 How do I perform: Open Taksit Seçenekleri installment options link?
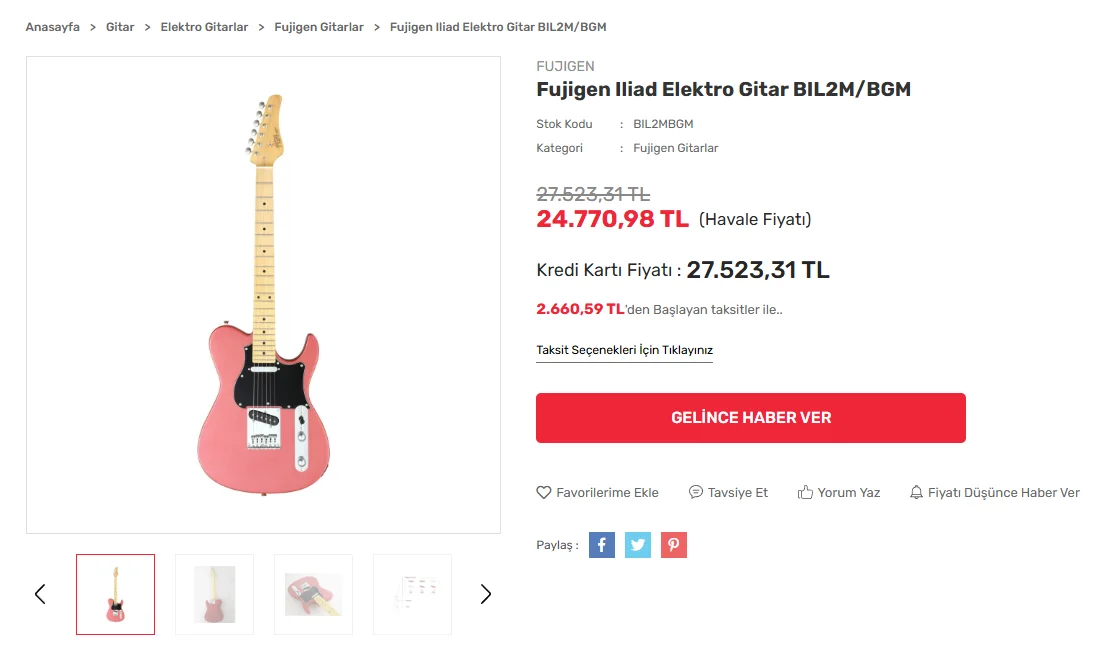[624, 350]
